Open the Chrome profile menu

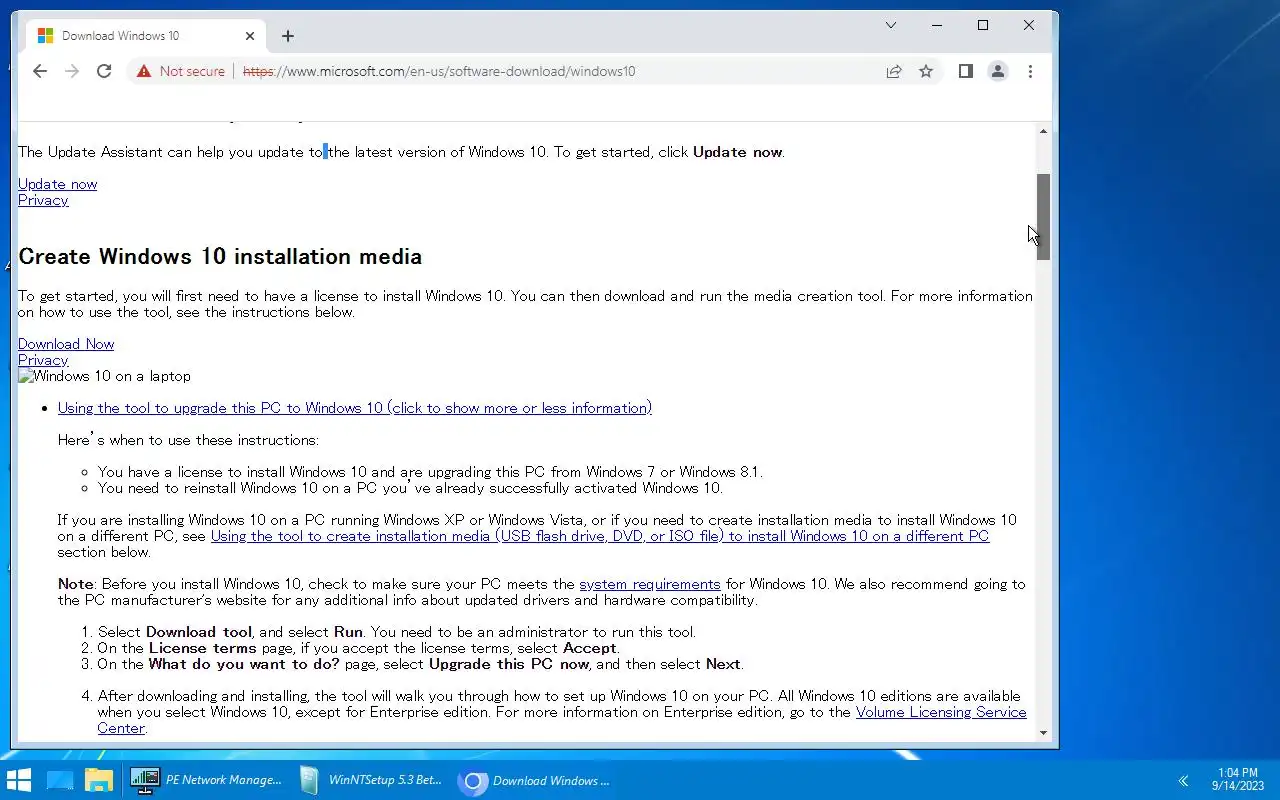pyautogui.click(x=998, y=71)
